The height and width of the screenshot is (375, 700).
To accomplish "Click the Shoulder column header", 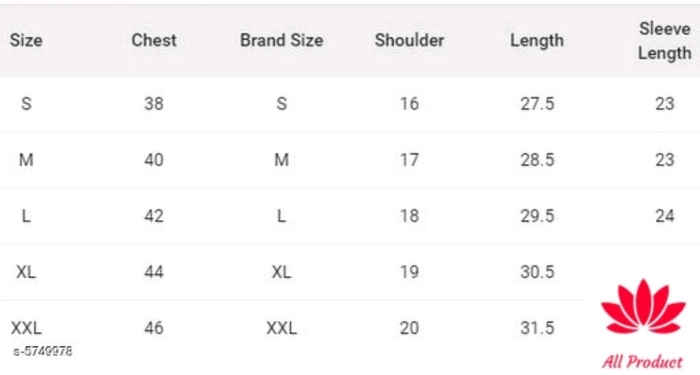I will tap(409, 40).
